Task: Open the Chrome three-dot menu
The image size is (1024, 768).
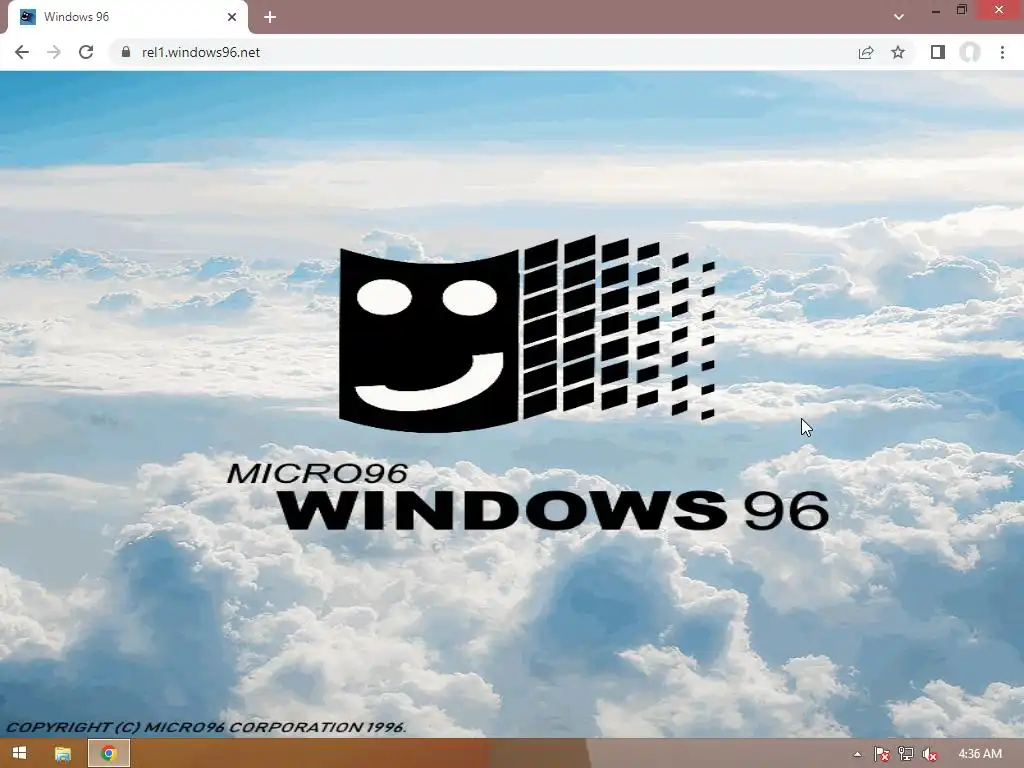Action: point(1002,52)
